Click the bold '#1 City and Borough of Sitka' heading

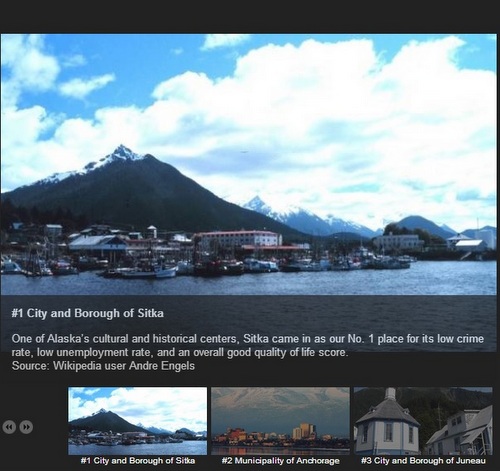pyautogui.click(x=88, y=313)
